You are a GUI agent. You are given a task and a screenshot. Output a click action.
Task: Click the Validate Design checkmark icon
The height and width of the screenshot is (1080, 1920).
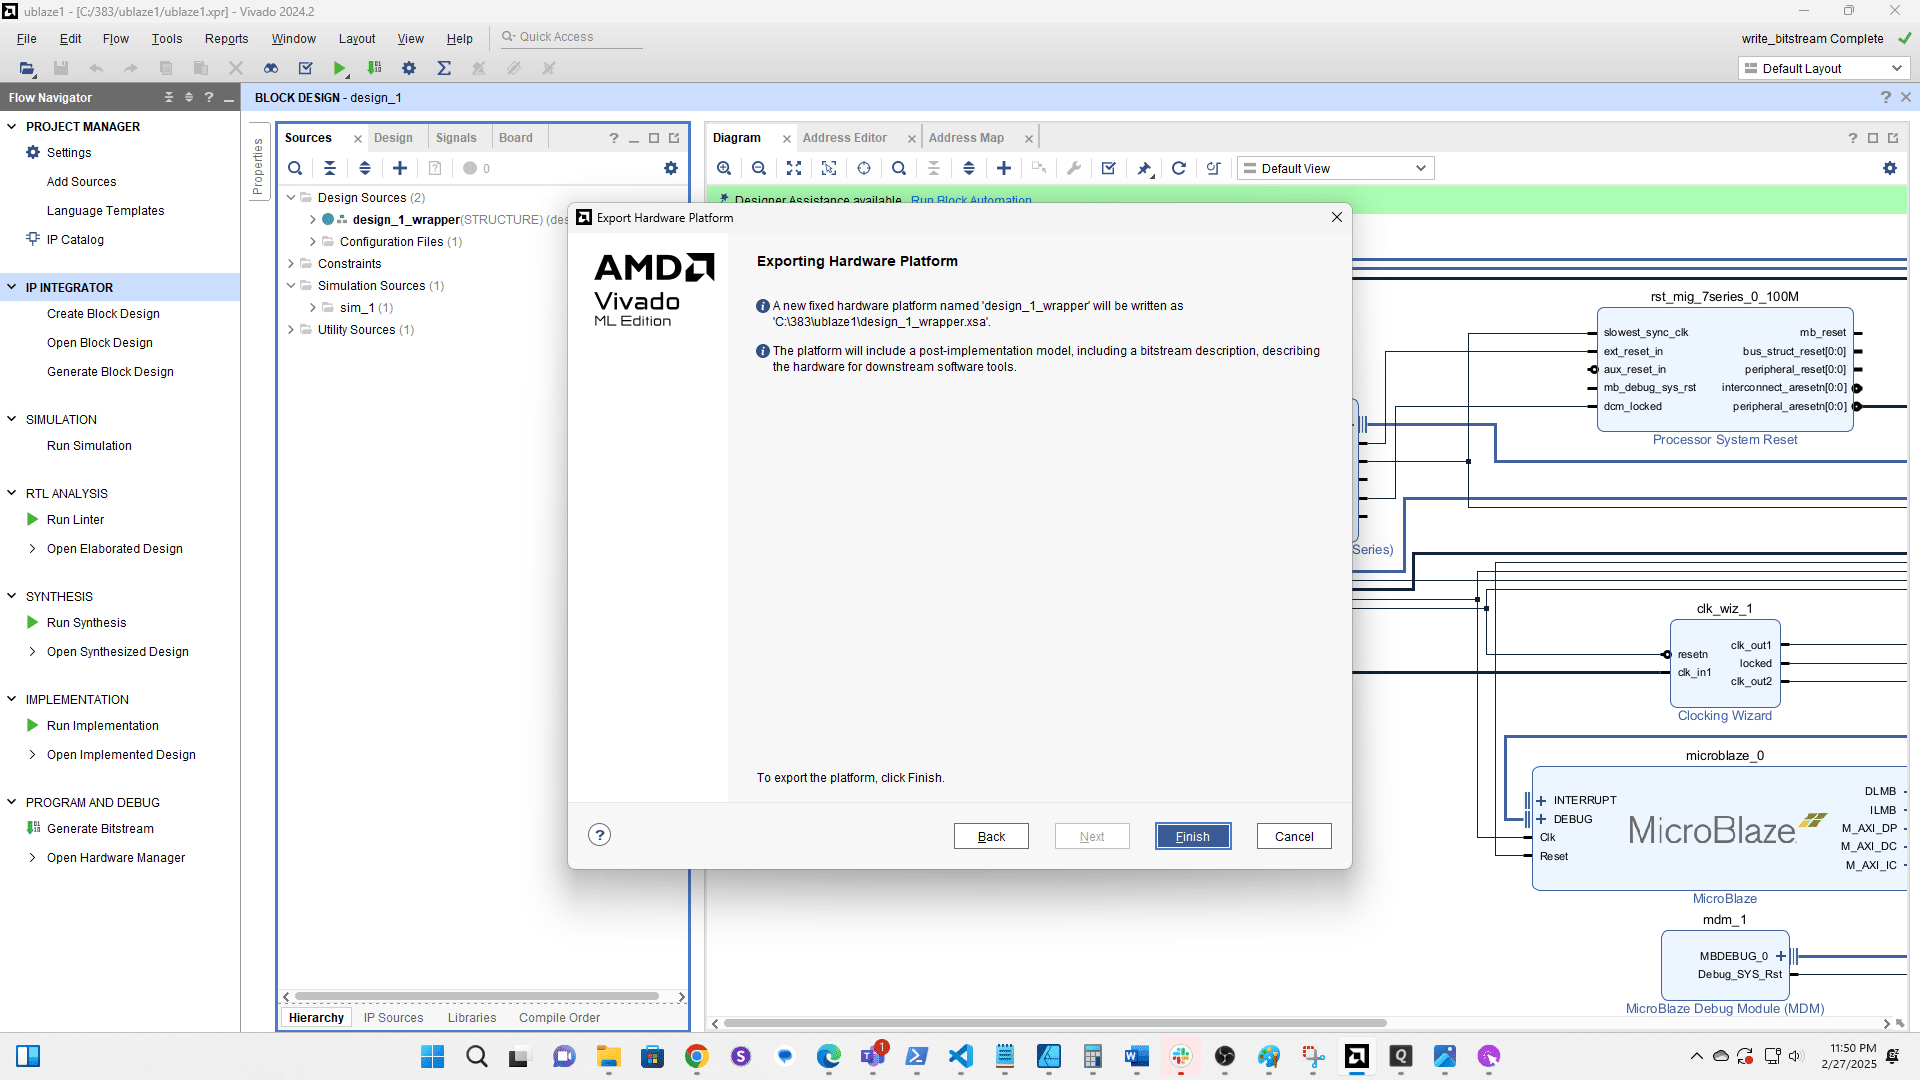(1109, 168)
